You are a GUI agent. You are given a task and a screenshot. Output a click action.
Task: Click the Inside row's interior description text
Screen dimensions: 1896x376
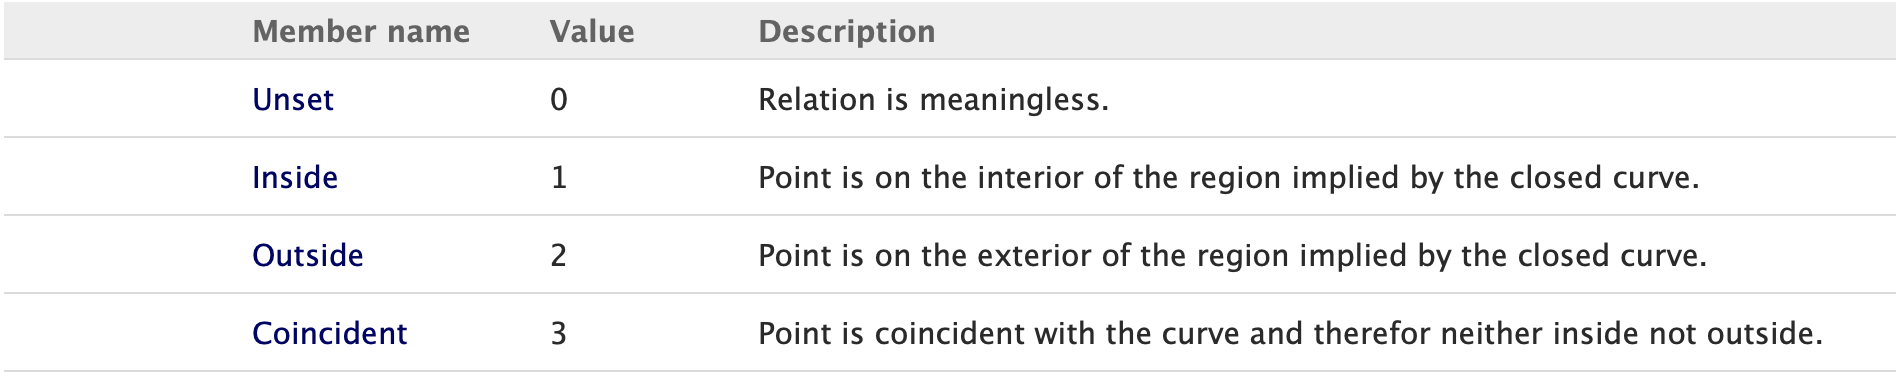(x=1229, y=177)
